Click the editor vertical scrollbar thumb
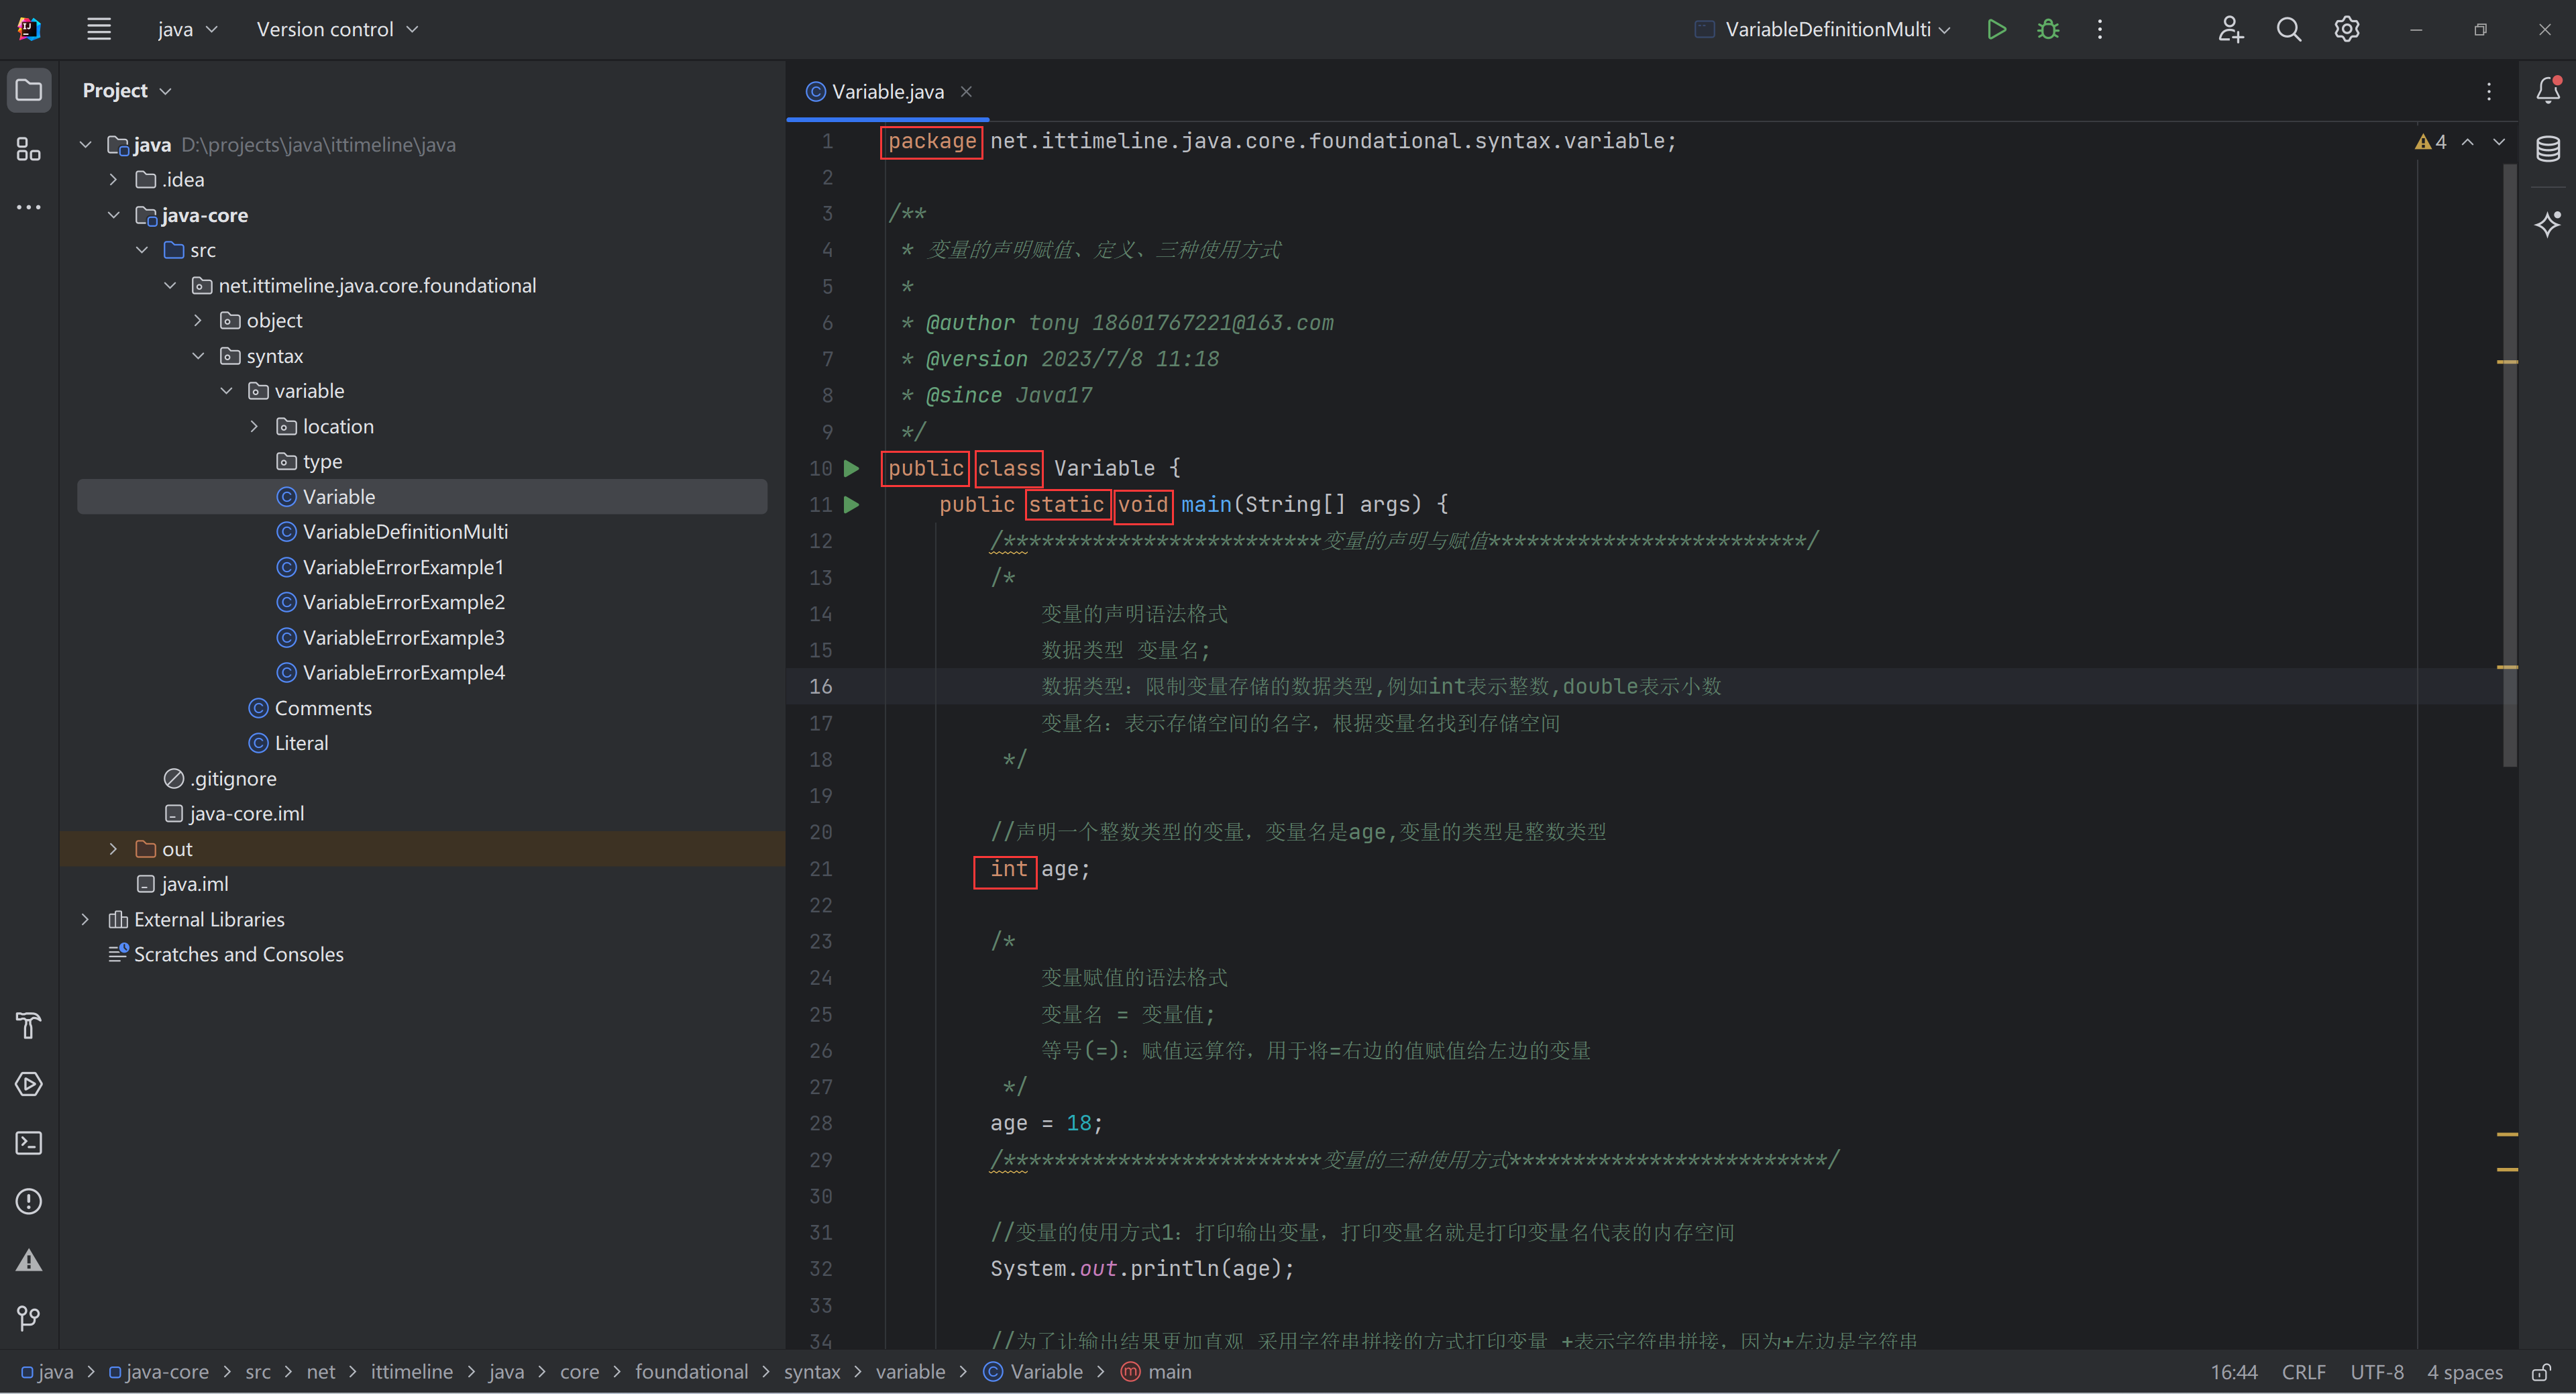The image size is (2576, 1394). coord(2509,465)
